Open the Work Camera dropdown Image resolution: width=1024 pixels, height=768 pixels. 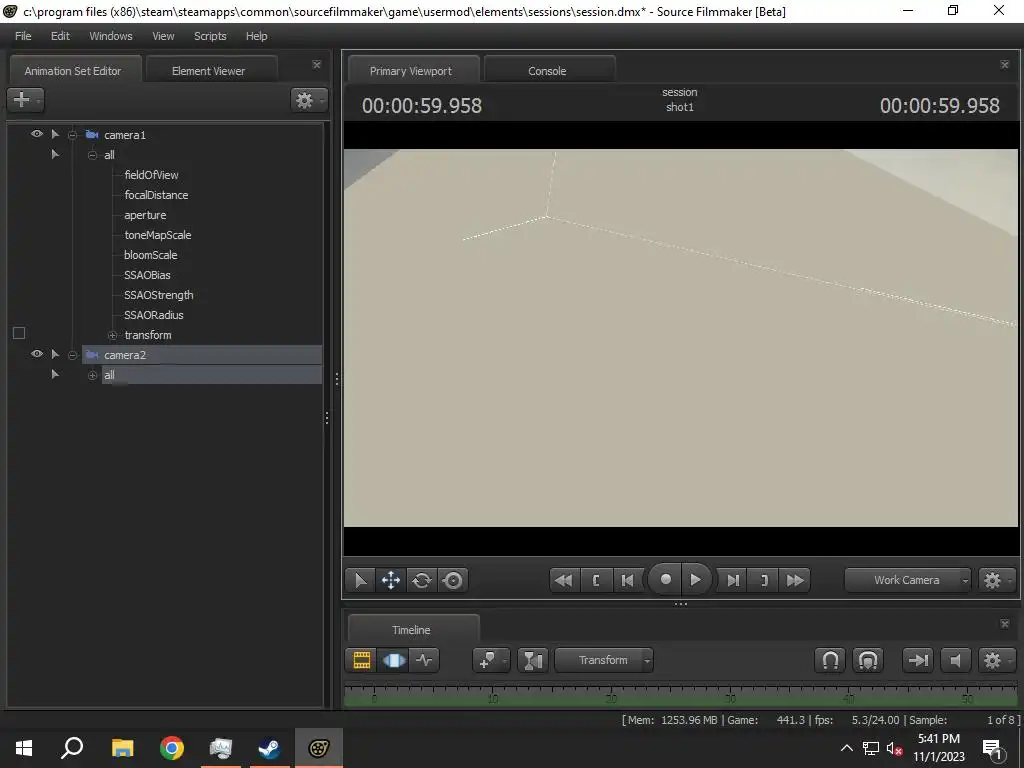pyautogui.click(x=907, y=580)
